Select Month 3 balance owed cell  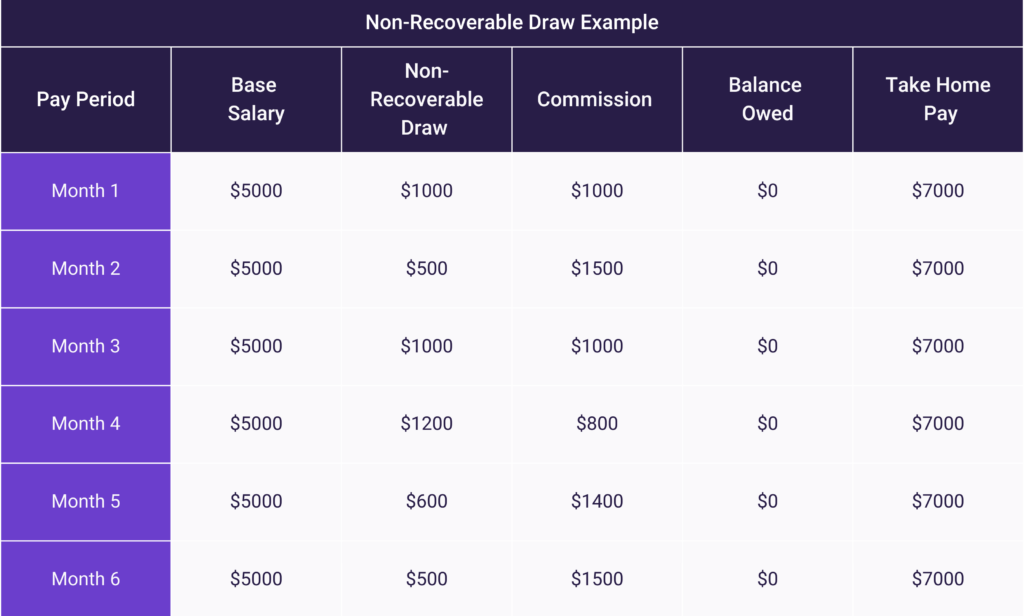click(x=767, y=346)
